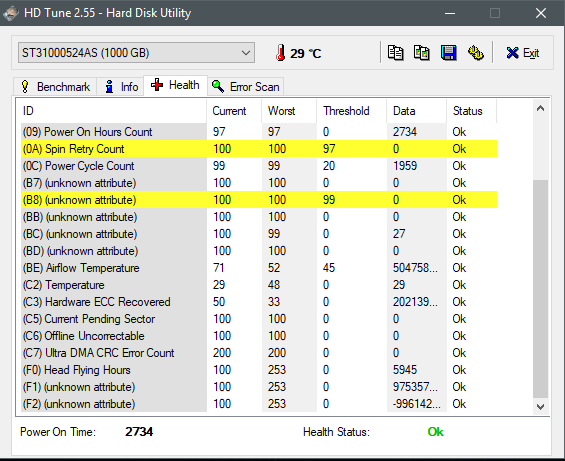Viewport: 565px width, 461px height.
Task: Switch to the Benchmark tab
Action: (55, 87)
